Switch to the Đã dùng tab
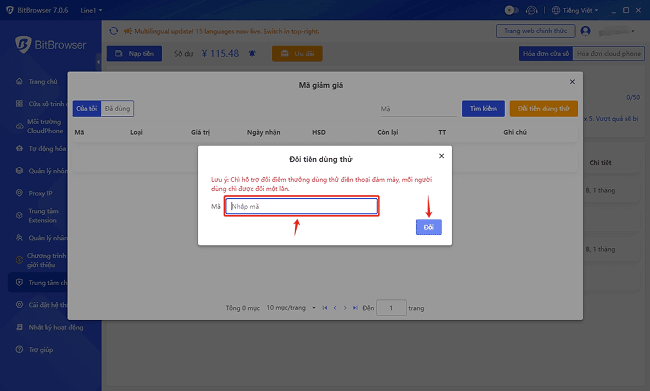The height and width of the screenshot is (391, 650). 117,109
